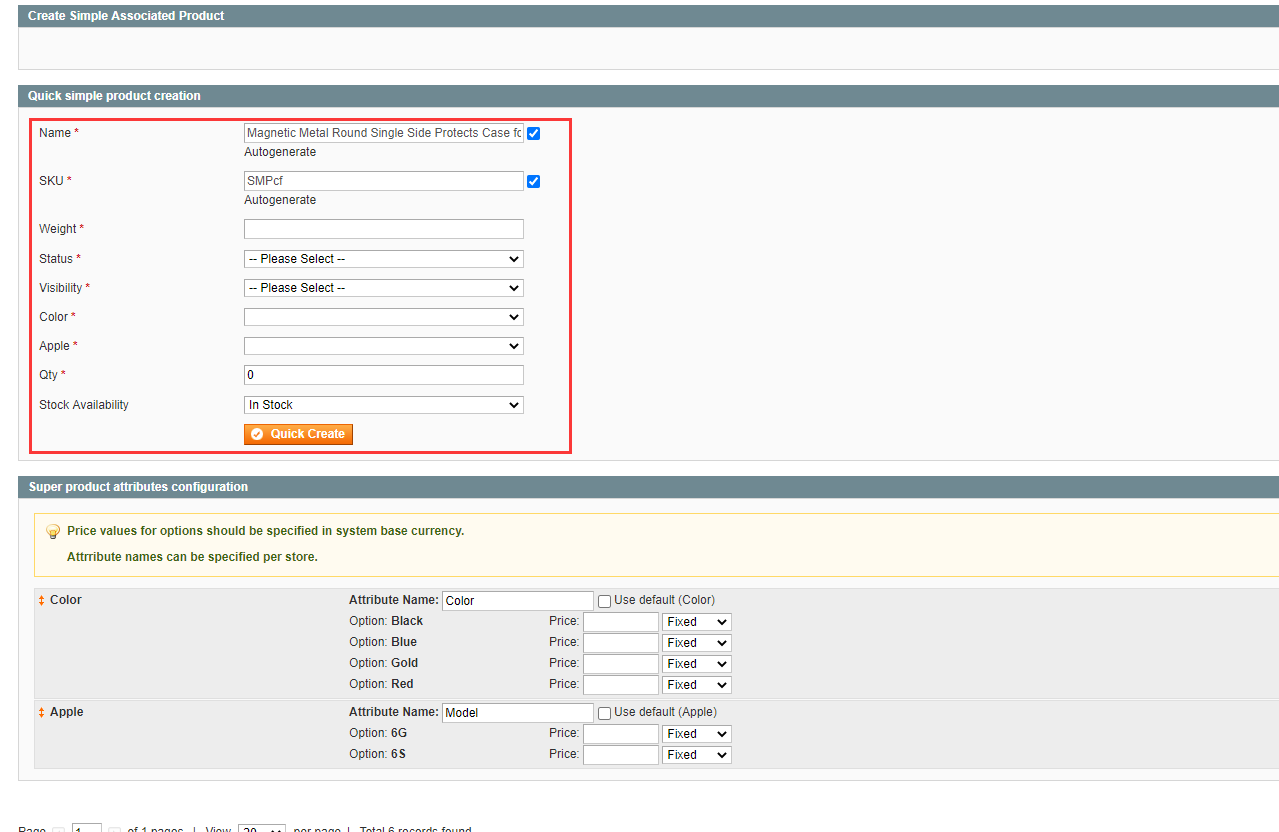Toggle the Name Autogenerate checkbox
Screen dimensions: 1279x832
pos(534,134)
